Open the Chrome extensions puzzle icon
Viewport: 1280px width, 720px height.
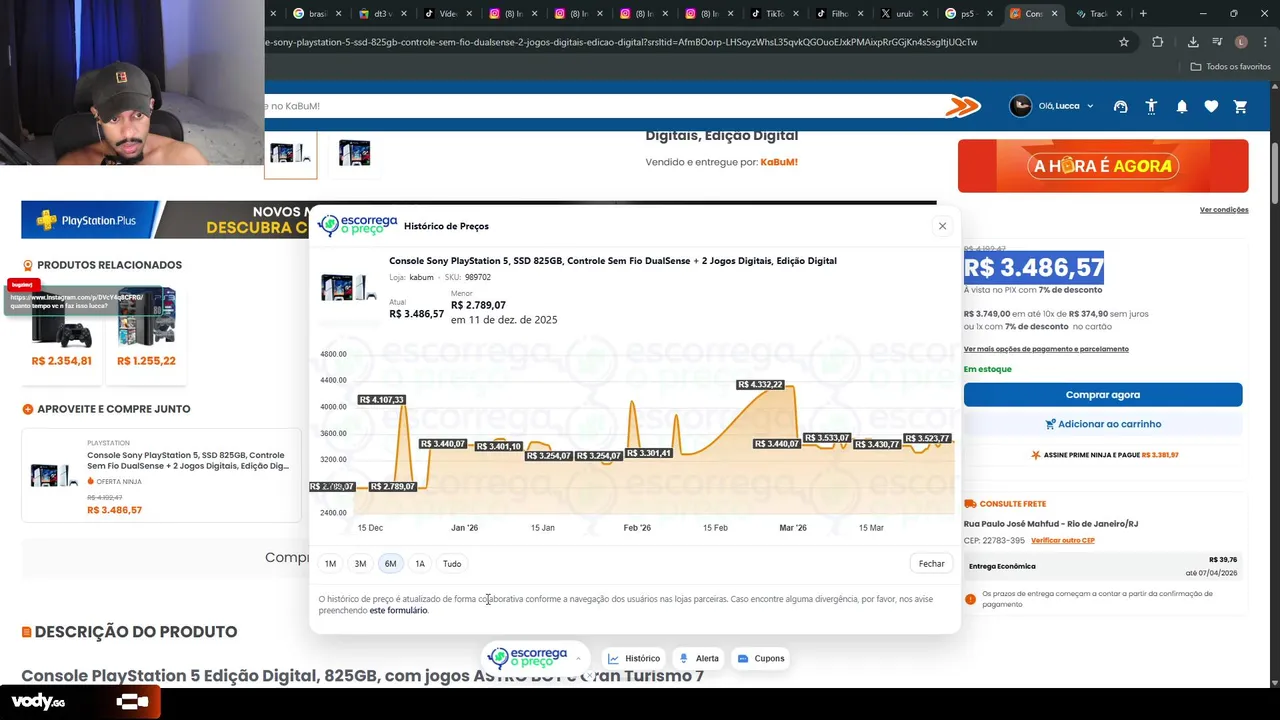point(1158,42)
